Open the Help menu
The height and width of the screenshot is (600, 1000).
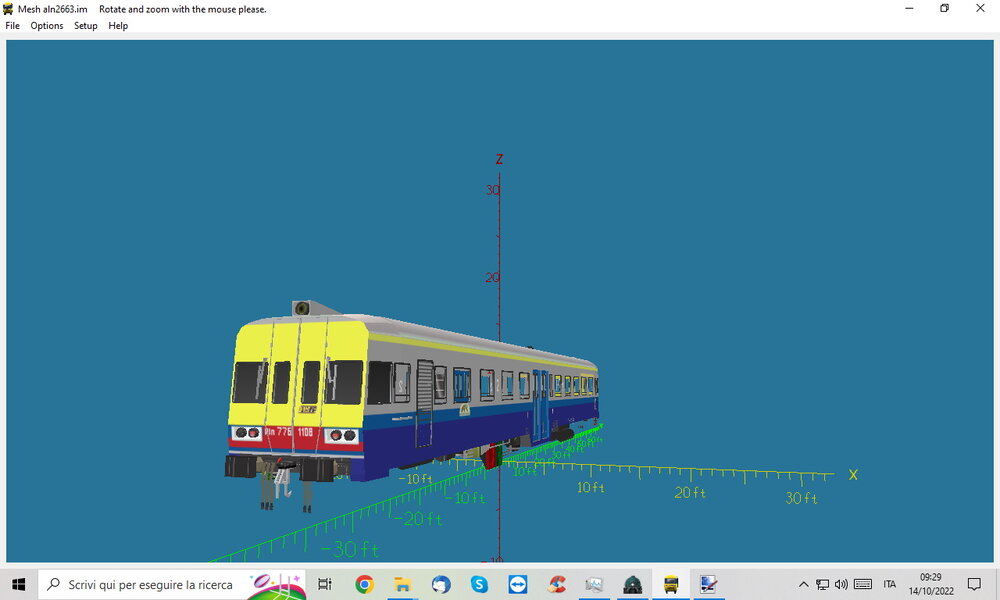118,26
